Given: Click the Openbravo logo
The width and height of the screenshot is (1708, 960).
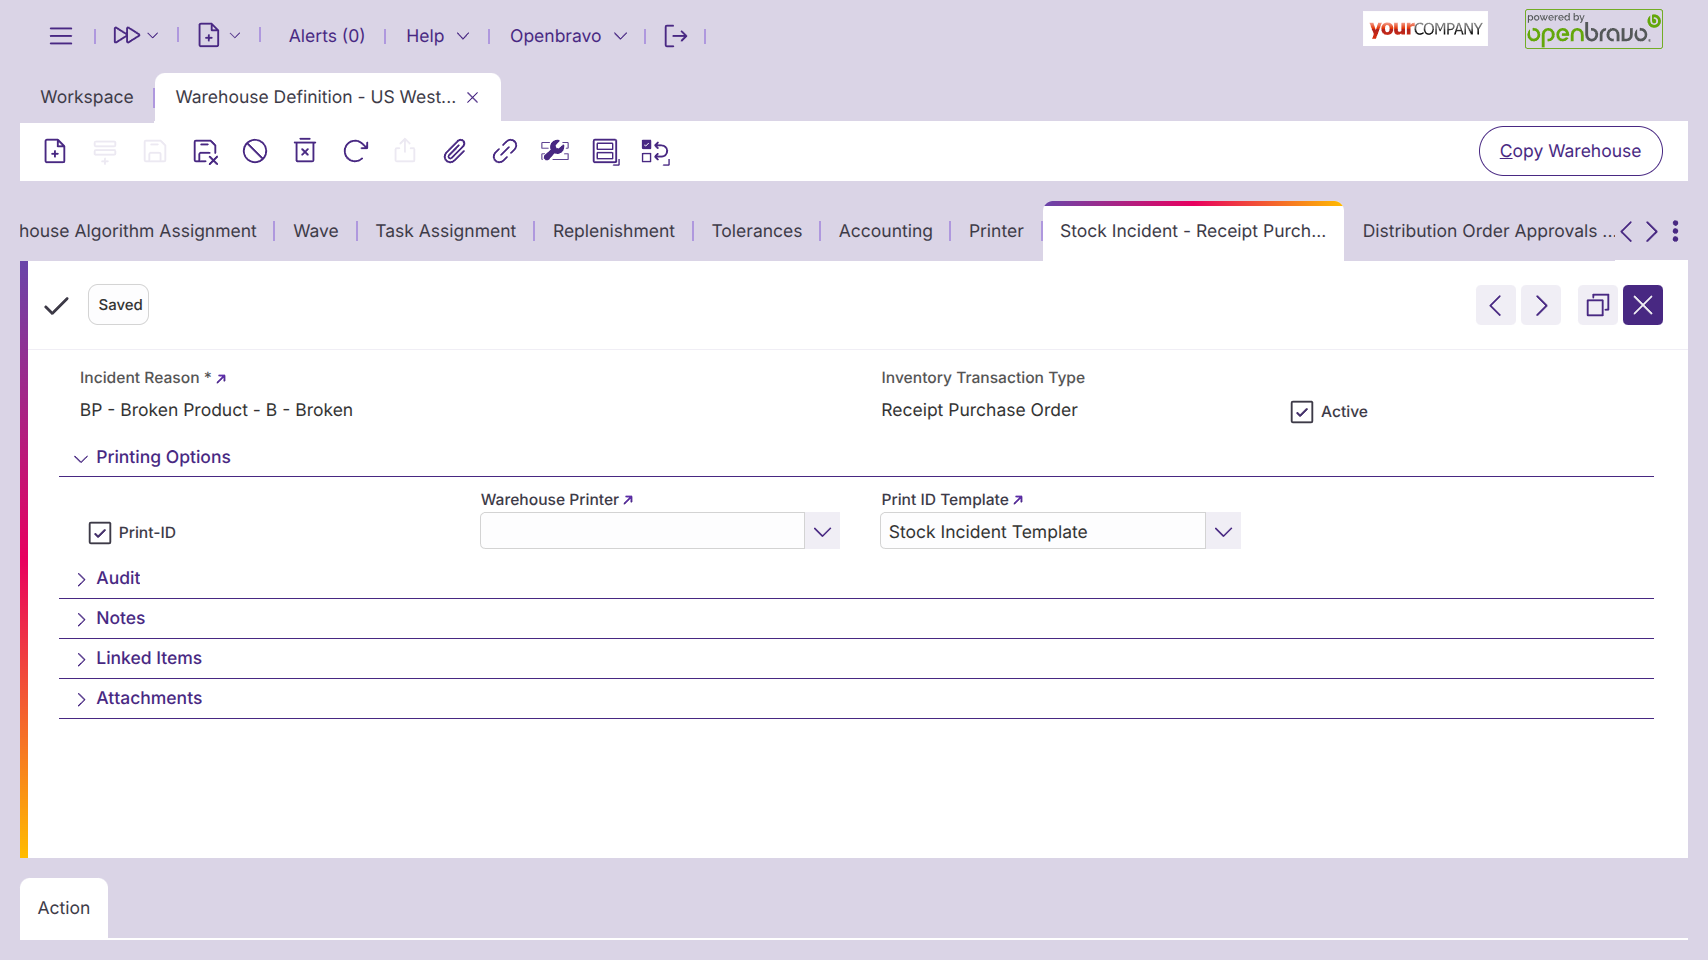Looking at the screenshot, I should click(x=1594, y=29).
